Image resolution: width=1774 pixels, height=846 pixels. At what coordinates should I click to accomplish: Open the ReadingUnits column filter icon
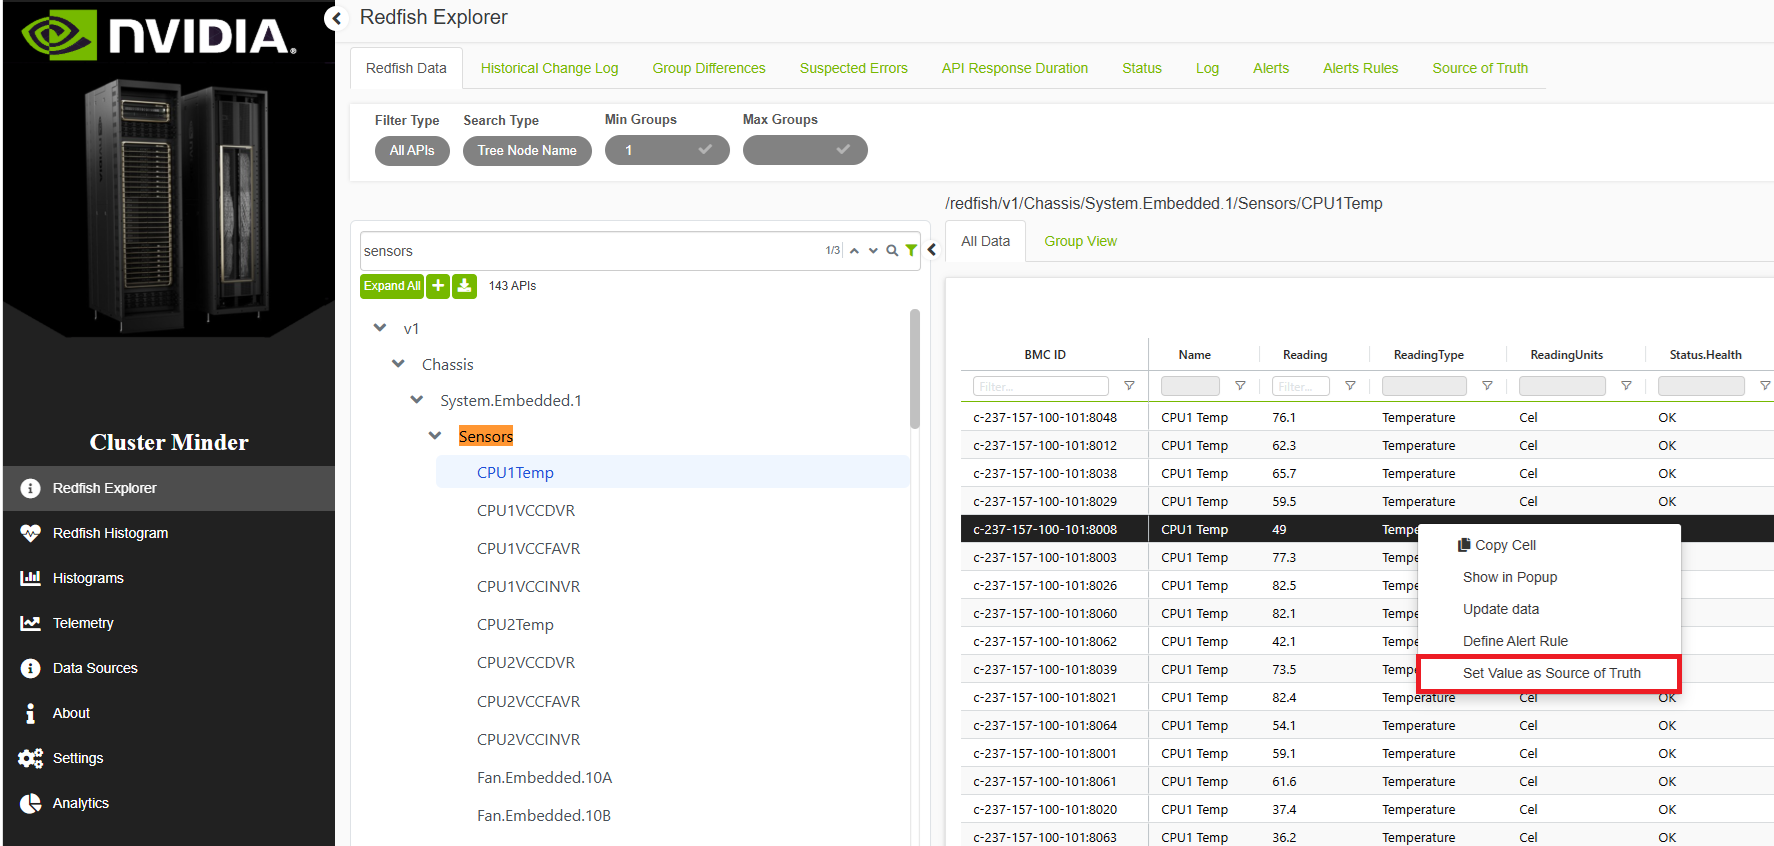pyautogui.click(x=1626, y=386)
